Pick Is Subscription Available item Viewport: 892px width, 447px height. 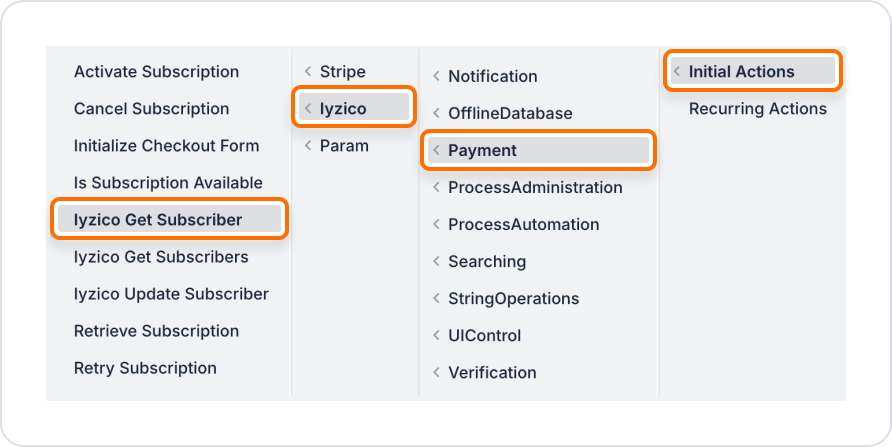coord(168,183)
